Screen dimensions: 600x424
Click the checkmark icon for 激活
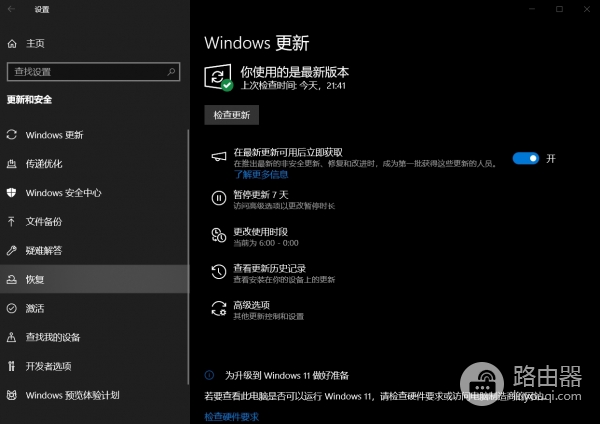click(11, 308)
